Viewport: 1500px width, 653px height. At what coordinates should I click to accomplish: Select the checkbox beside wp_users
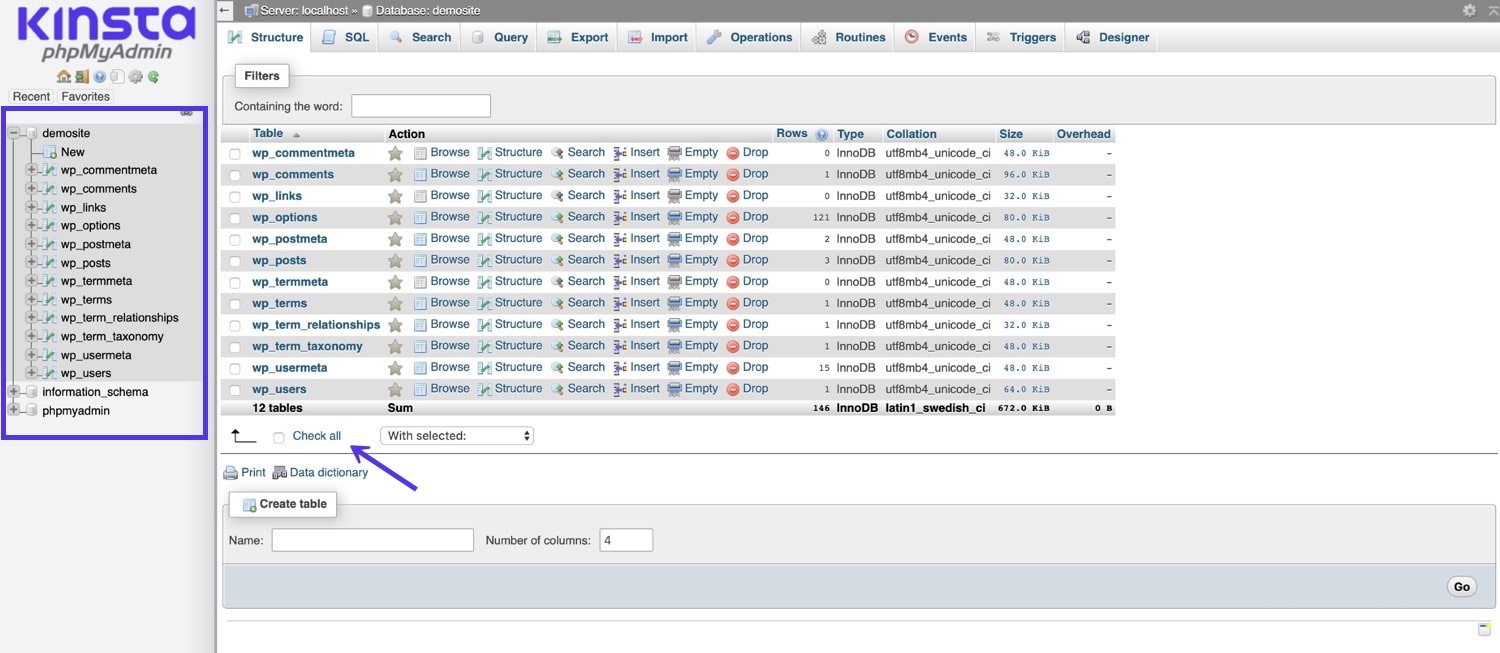(234, 389)
